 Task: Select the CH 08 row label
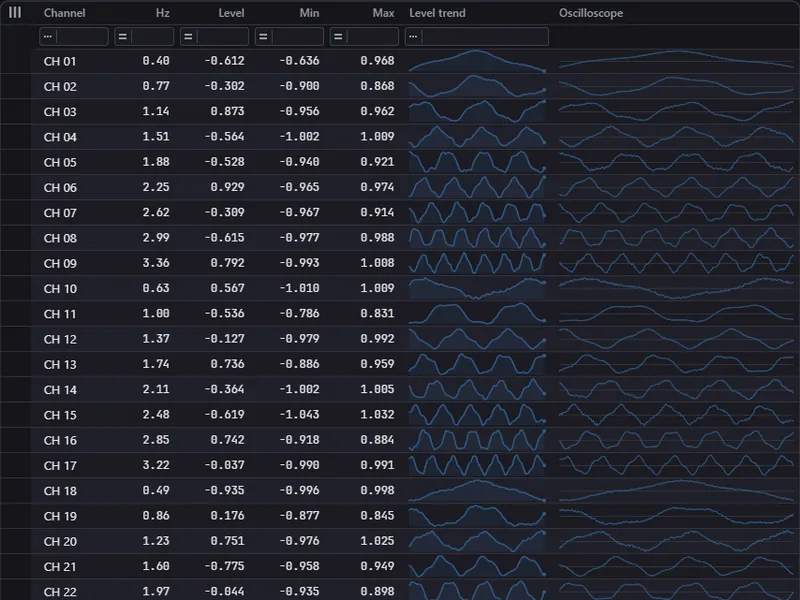pos(60,238)
